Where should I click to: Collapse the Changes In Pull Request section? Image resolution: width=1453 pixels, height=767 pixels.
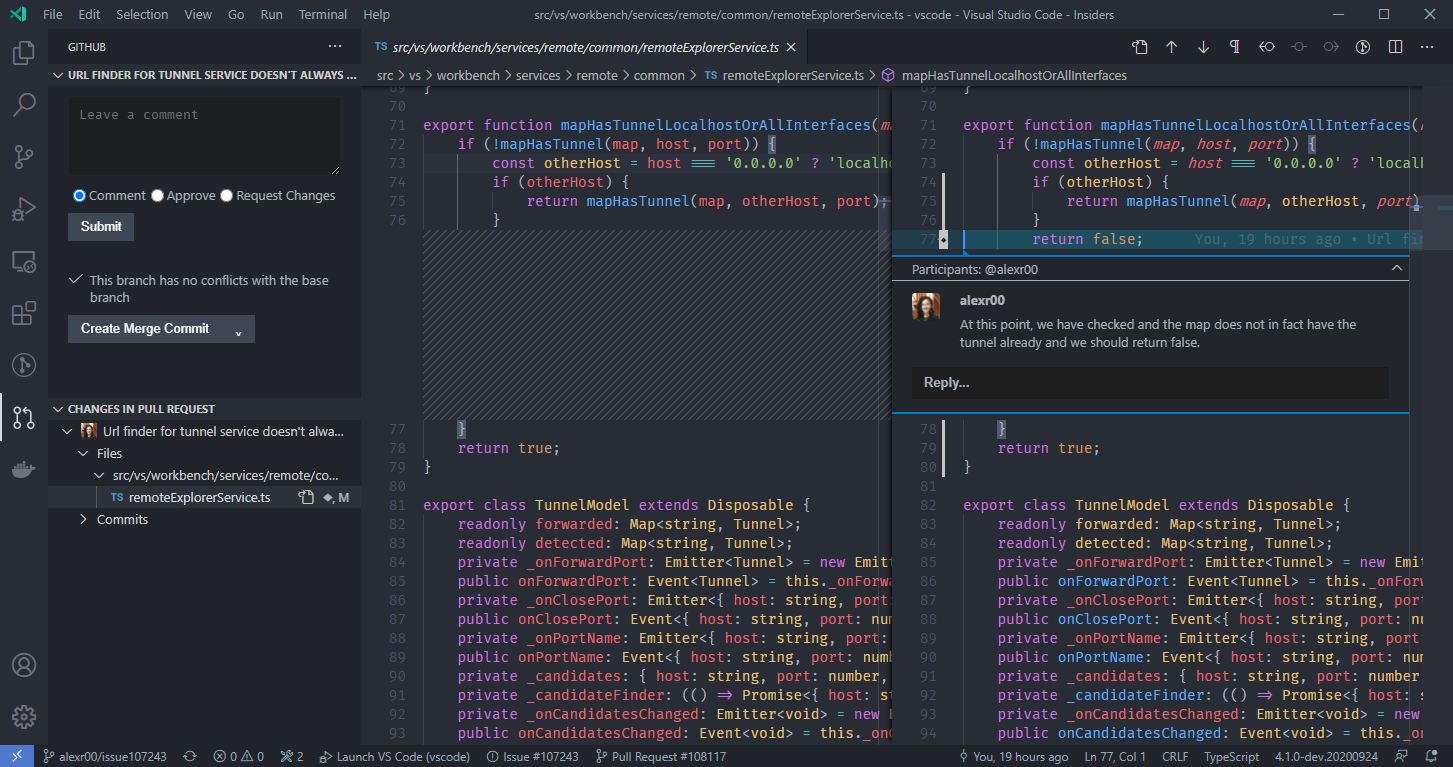click(x=204, y=409)
